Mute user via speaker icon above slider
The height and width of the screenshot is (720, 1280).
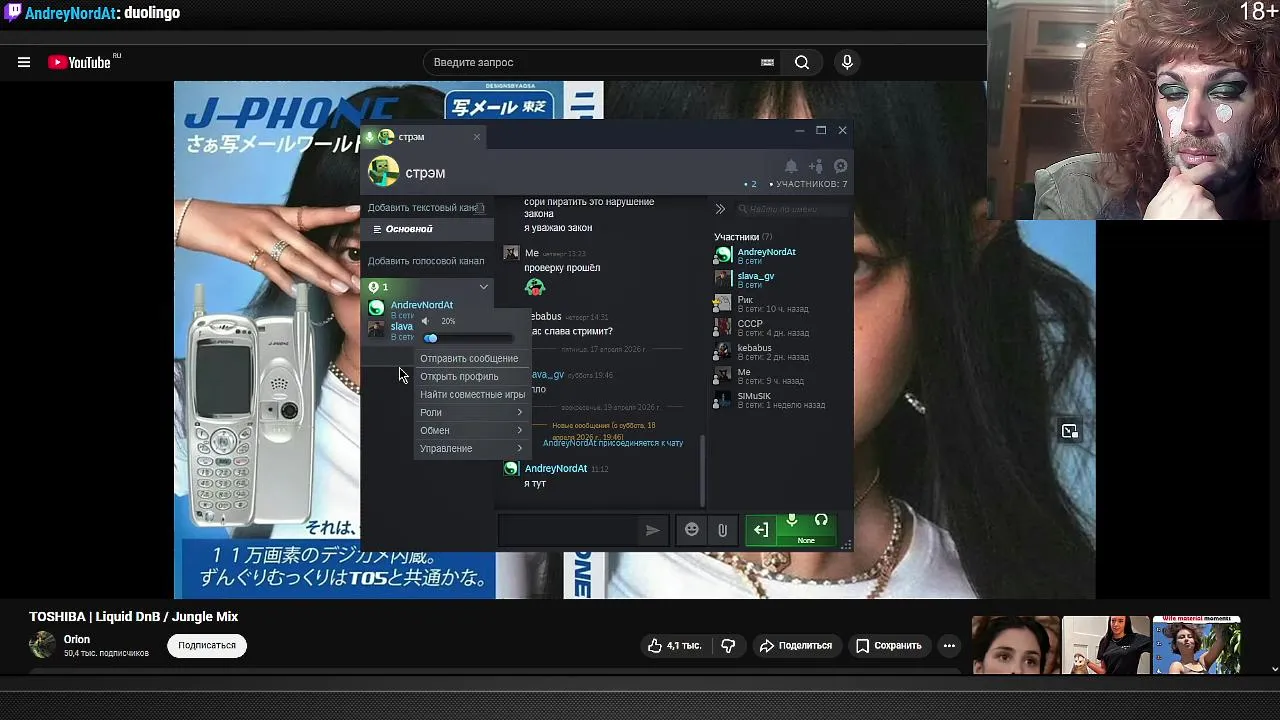tap(426, 321)
